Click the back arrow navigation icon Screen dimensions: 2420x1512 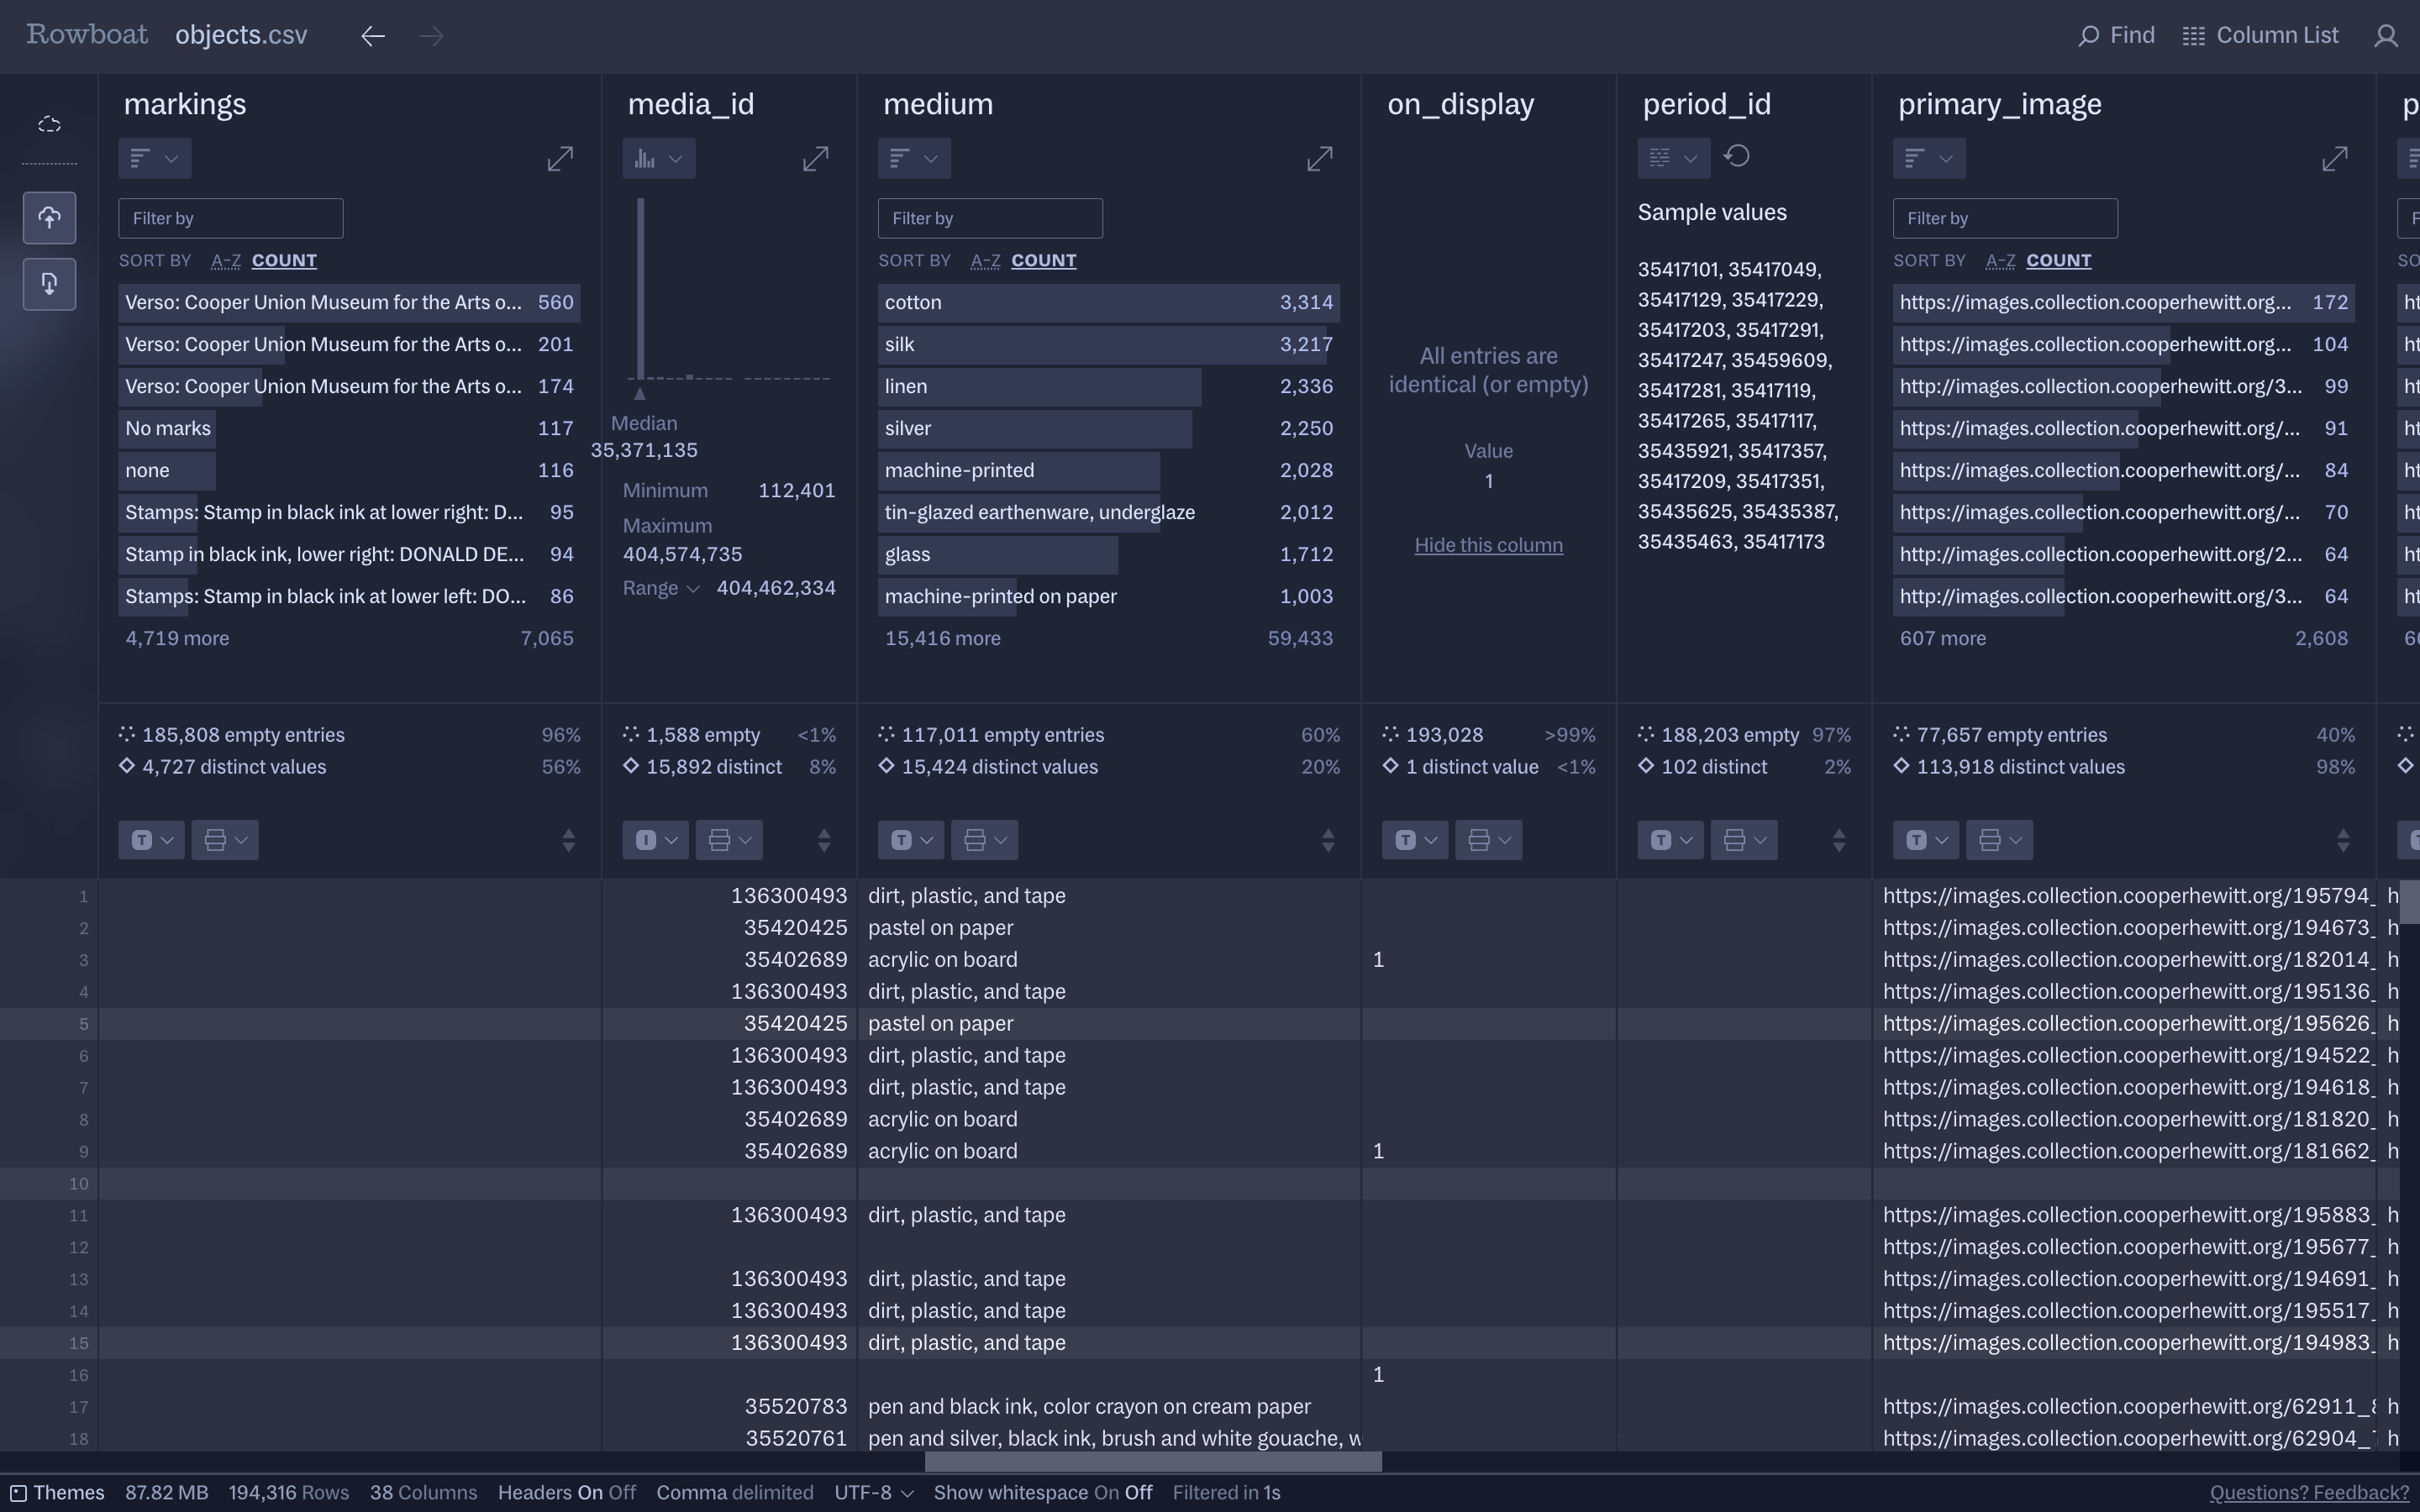coord(373,36)
